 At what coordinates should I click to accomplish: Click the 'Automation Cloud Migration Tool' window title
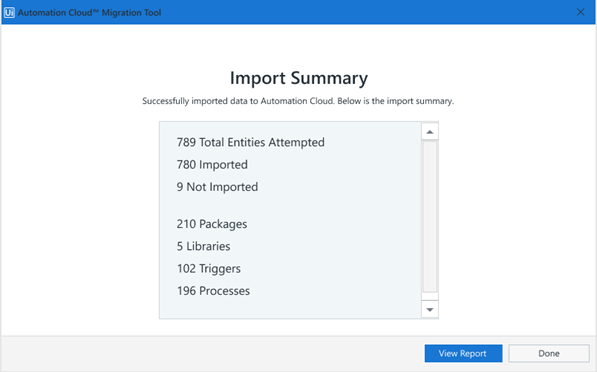click(x=89, y=13)
